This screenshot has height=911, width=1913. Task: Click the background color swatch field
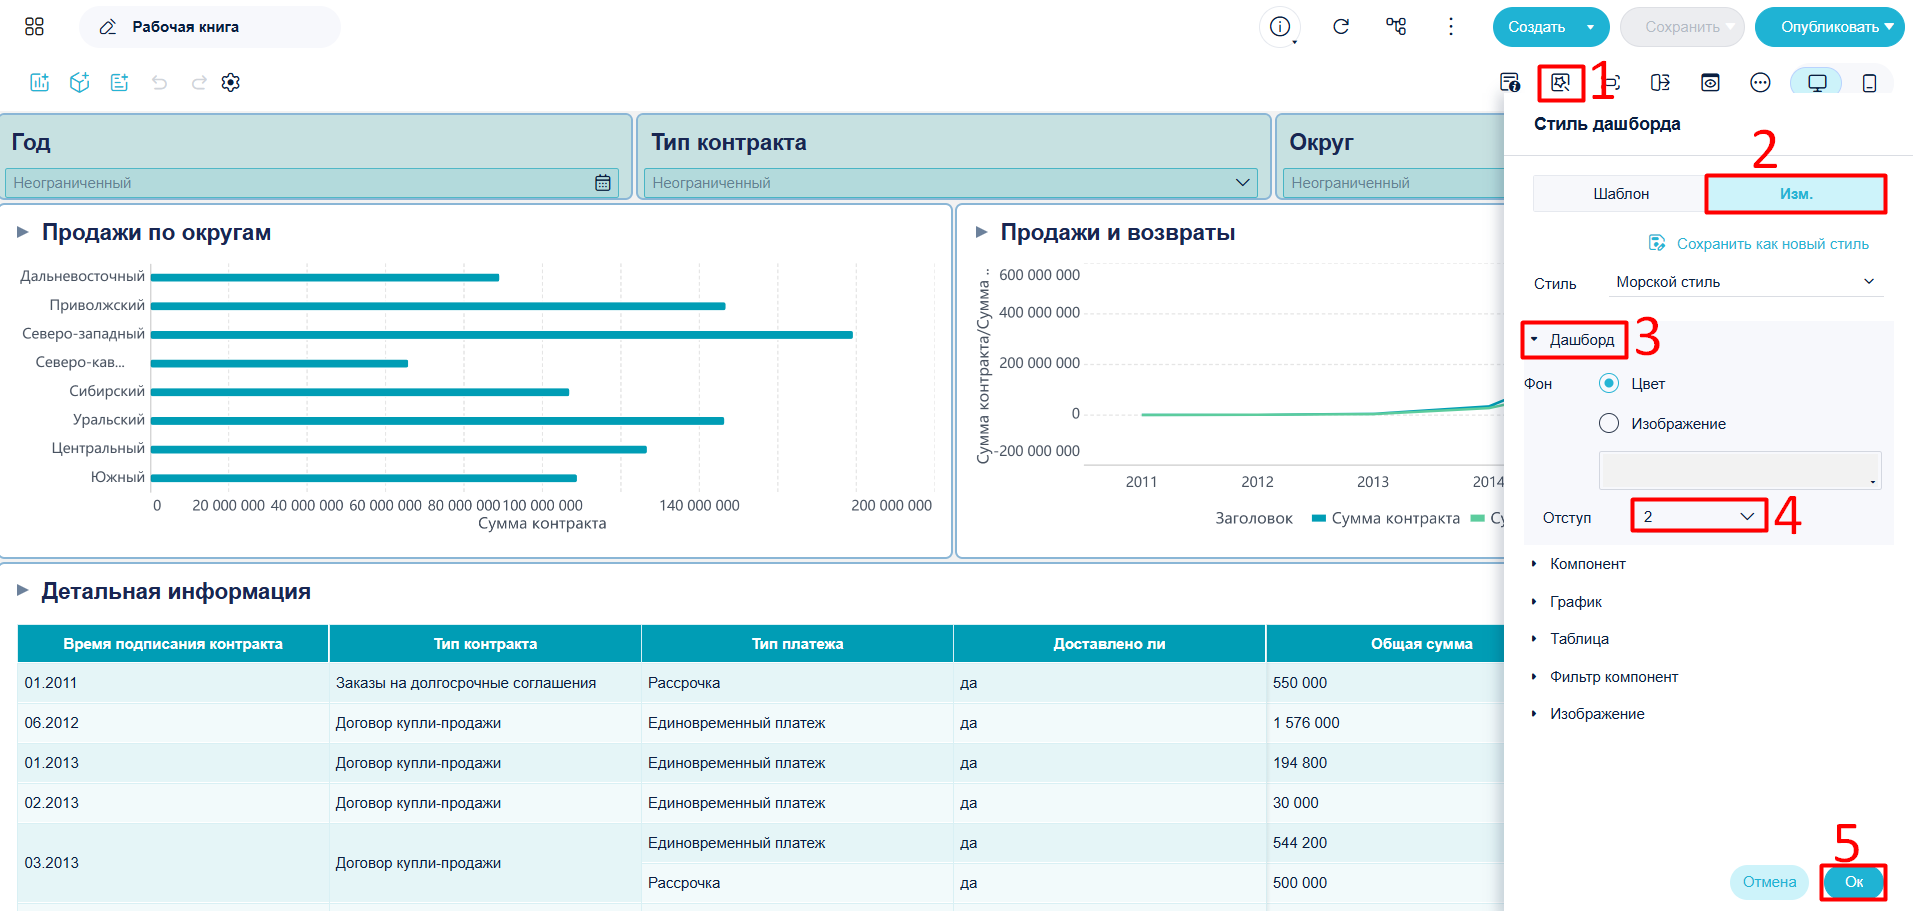point(1740,471)
